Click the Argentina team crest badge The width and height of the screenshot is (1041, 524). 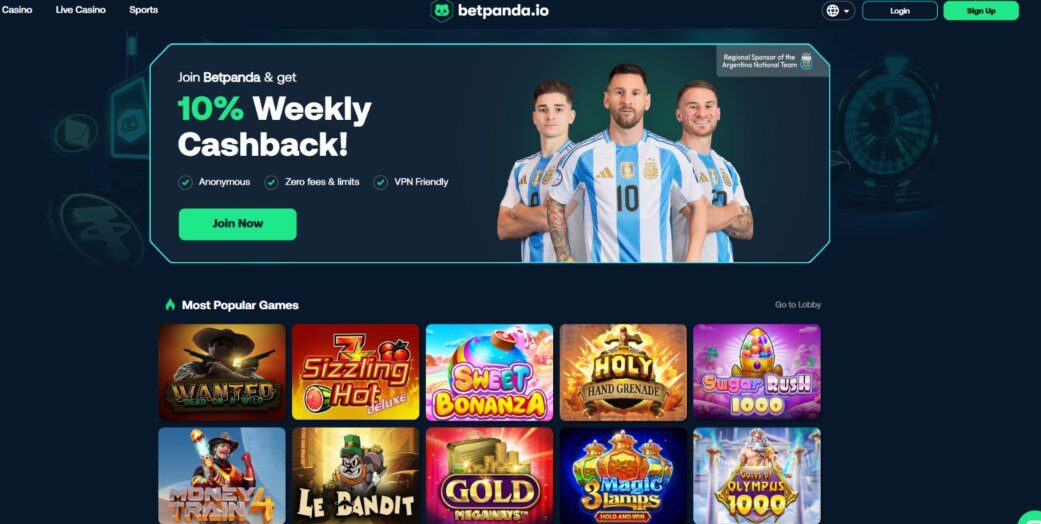tap(807, 62)
